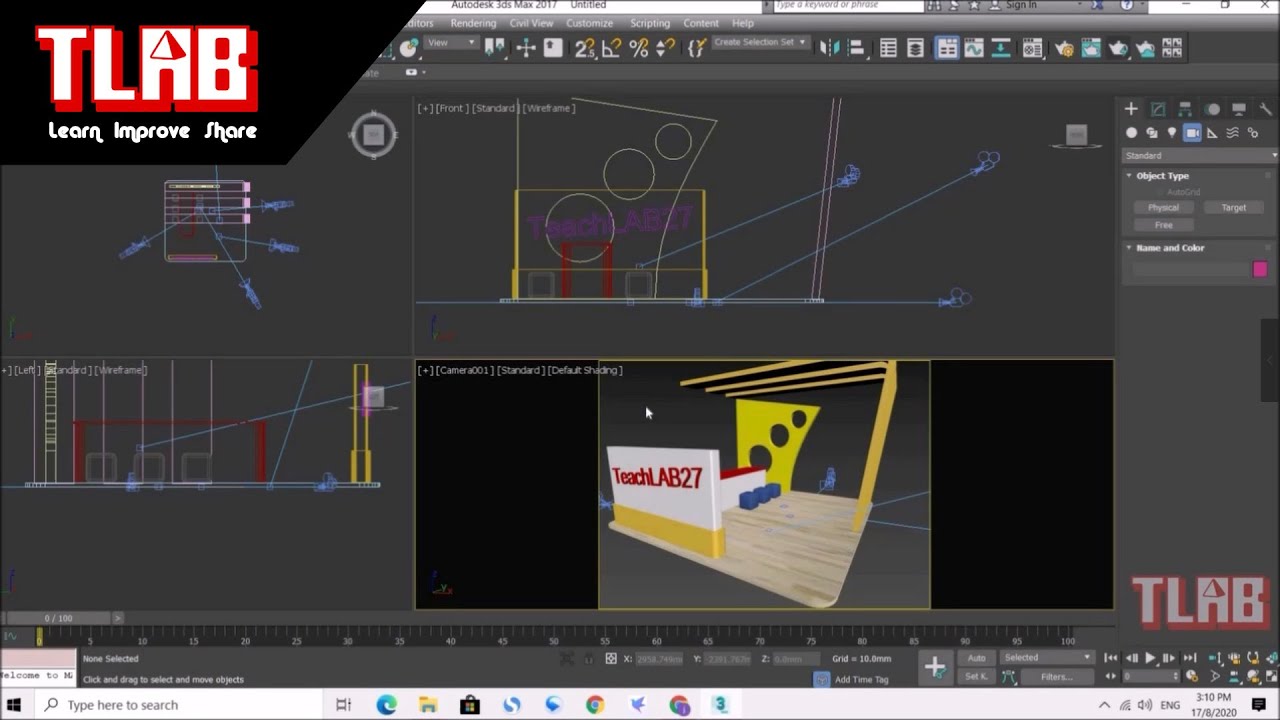Open the Scripting menu

[649, 23]
